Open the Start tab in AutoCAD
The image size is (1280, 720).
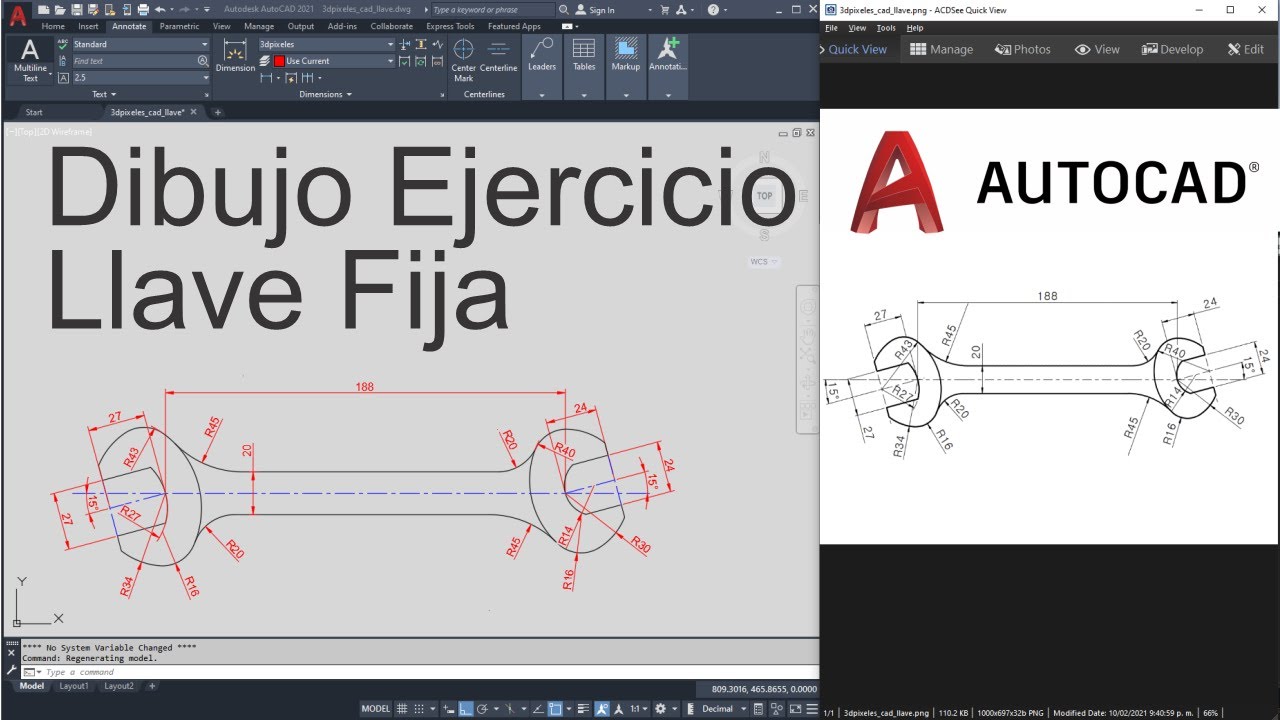point(34,112)
